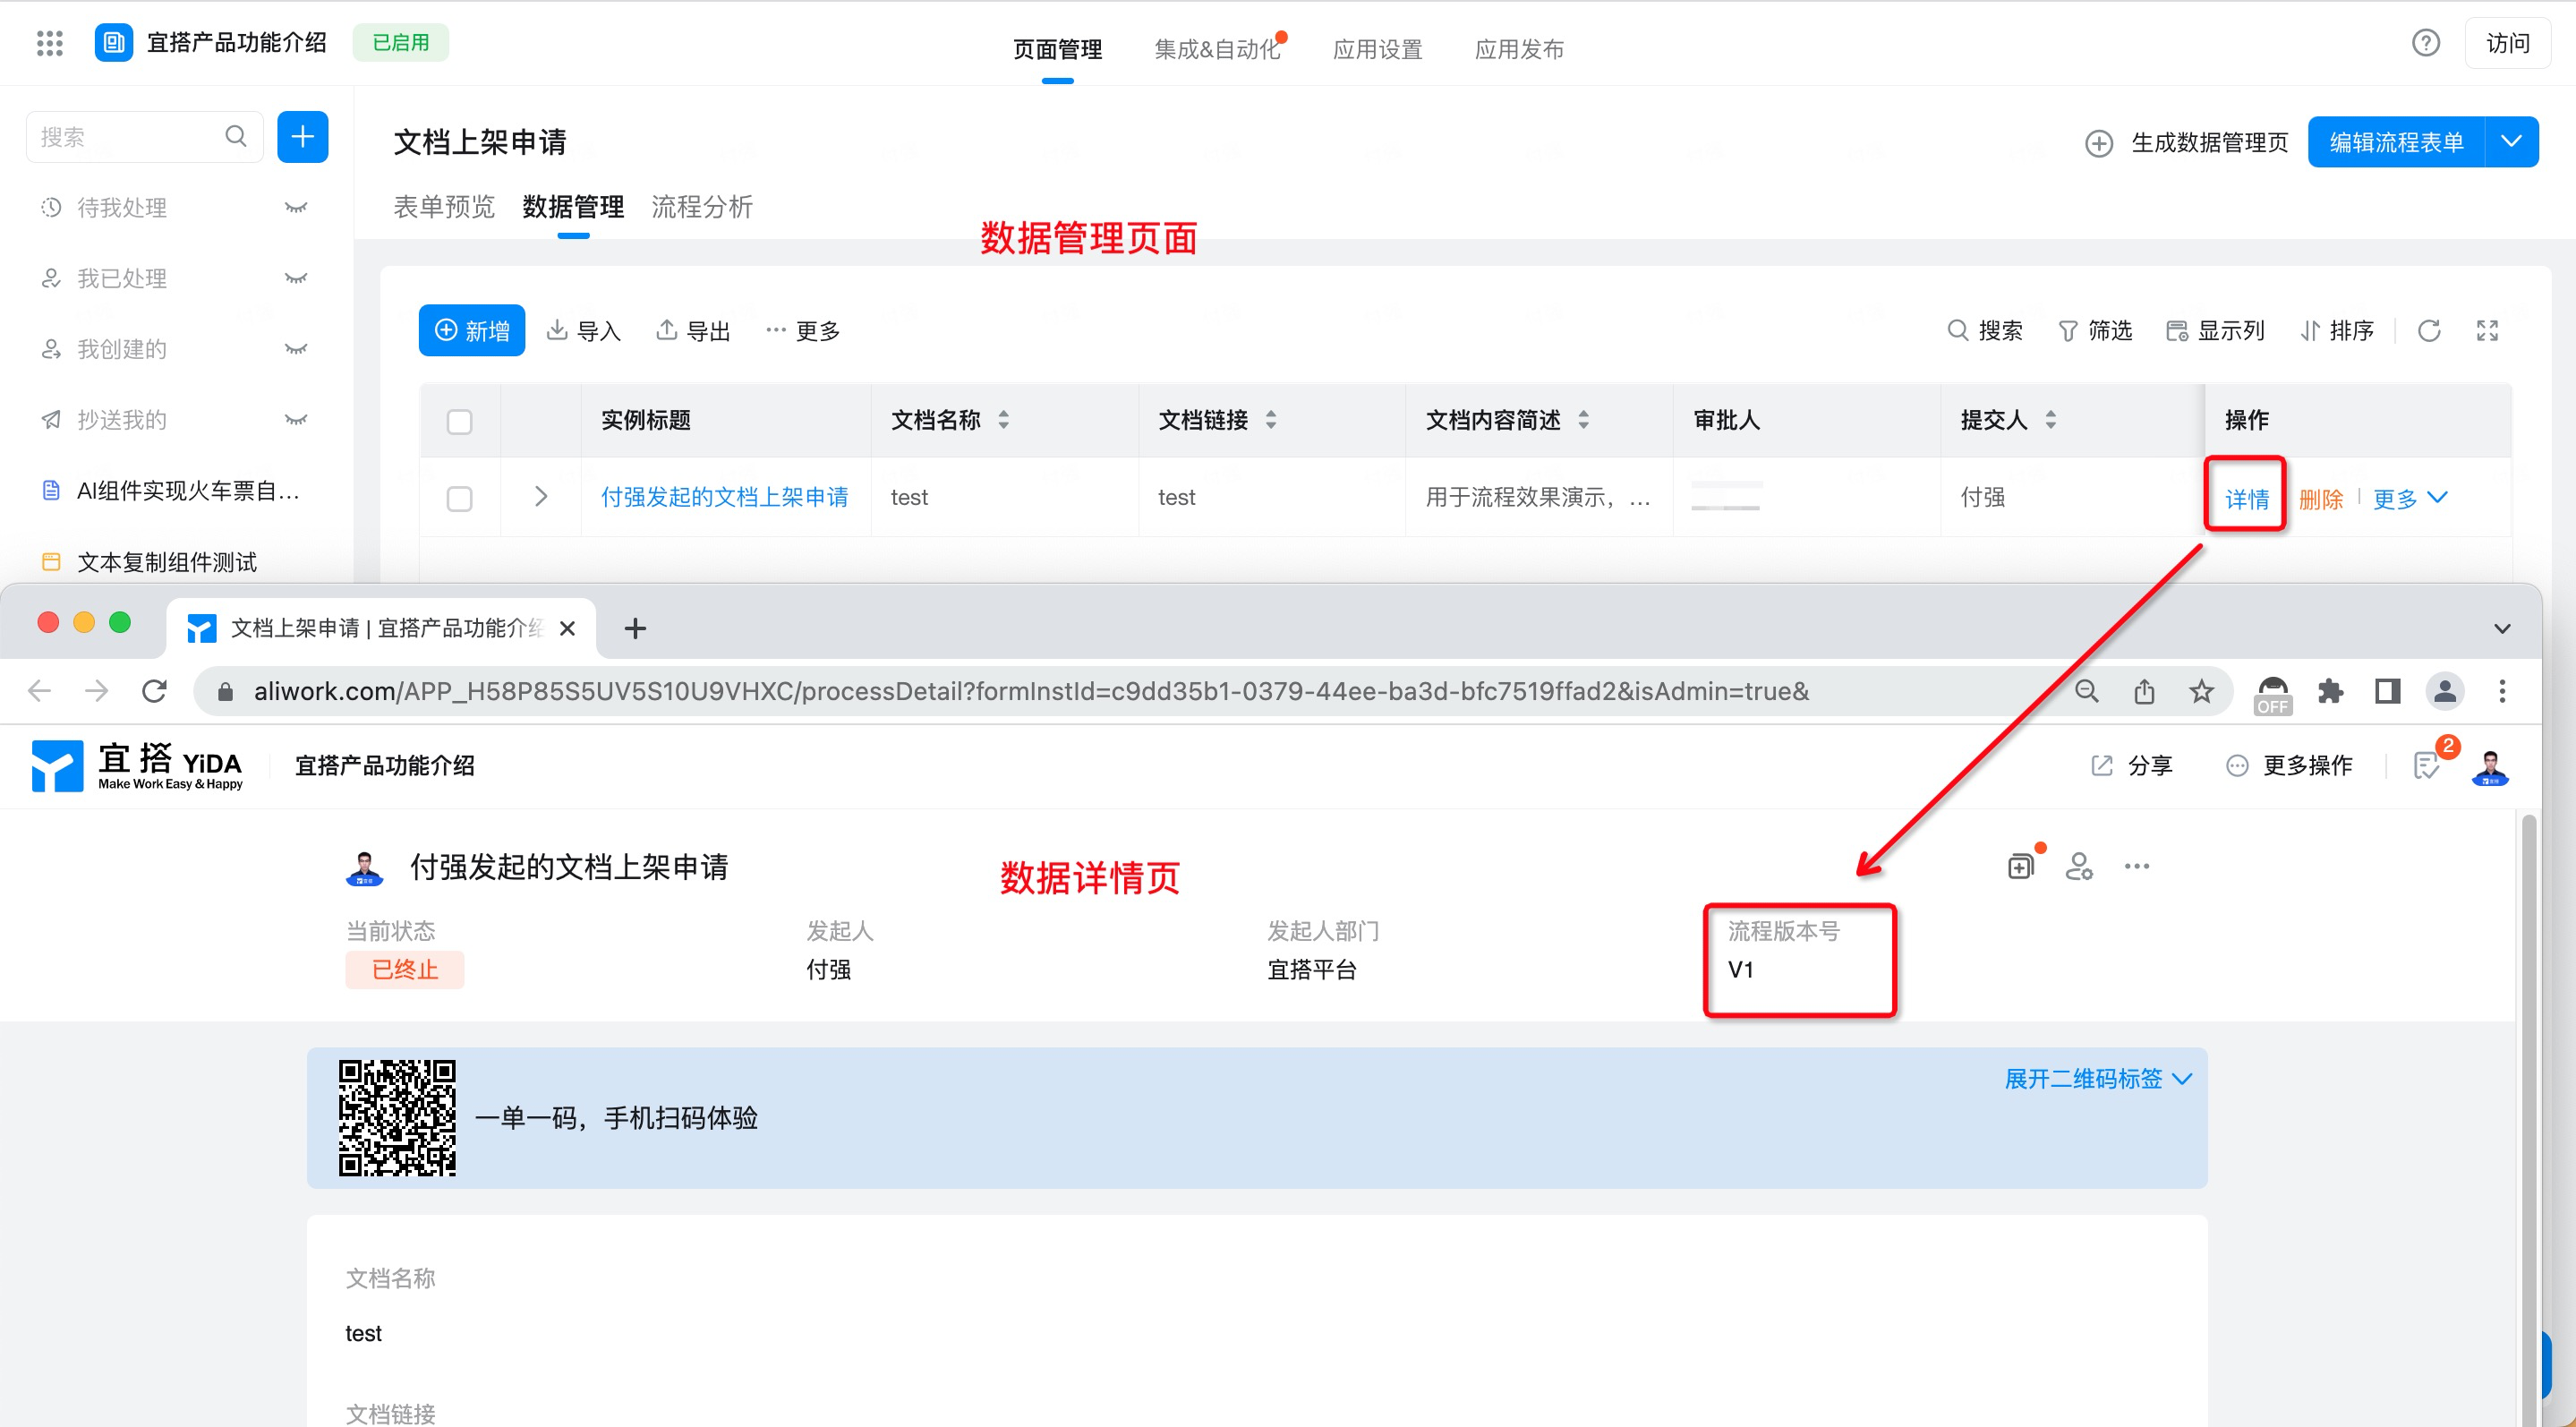Share page via browser share icon

point(2144,691)
